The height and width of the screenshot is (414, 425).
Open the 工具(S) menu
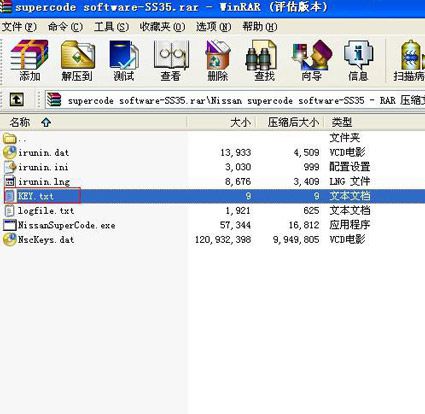pyautogui.click(x=111, y=26)
